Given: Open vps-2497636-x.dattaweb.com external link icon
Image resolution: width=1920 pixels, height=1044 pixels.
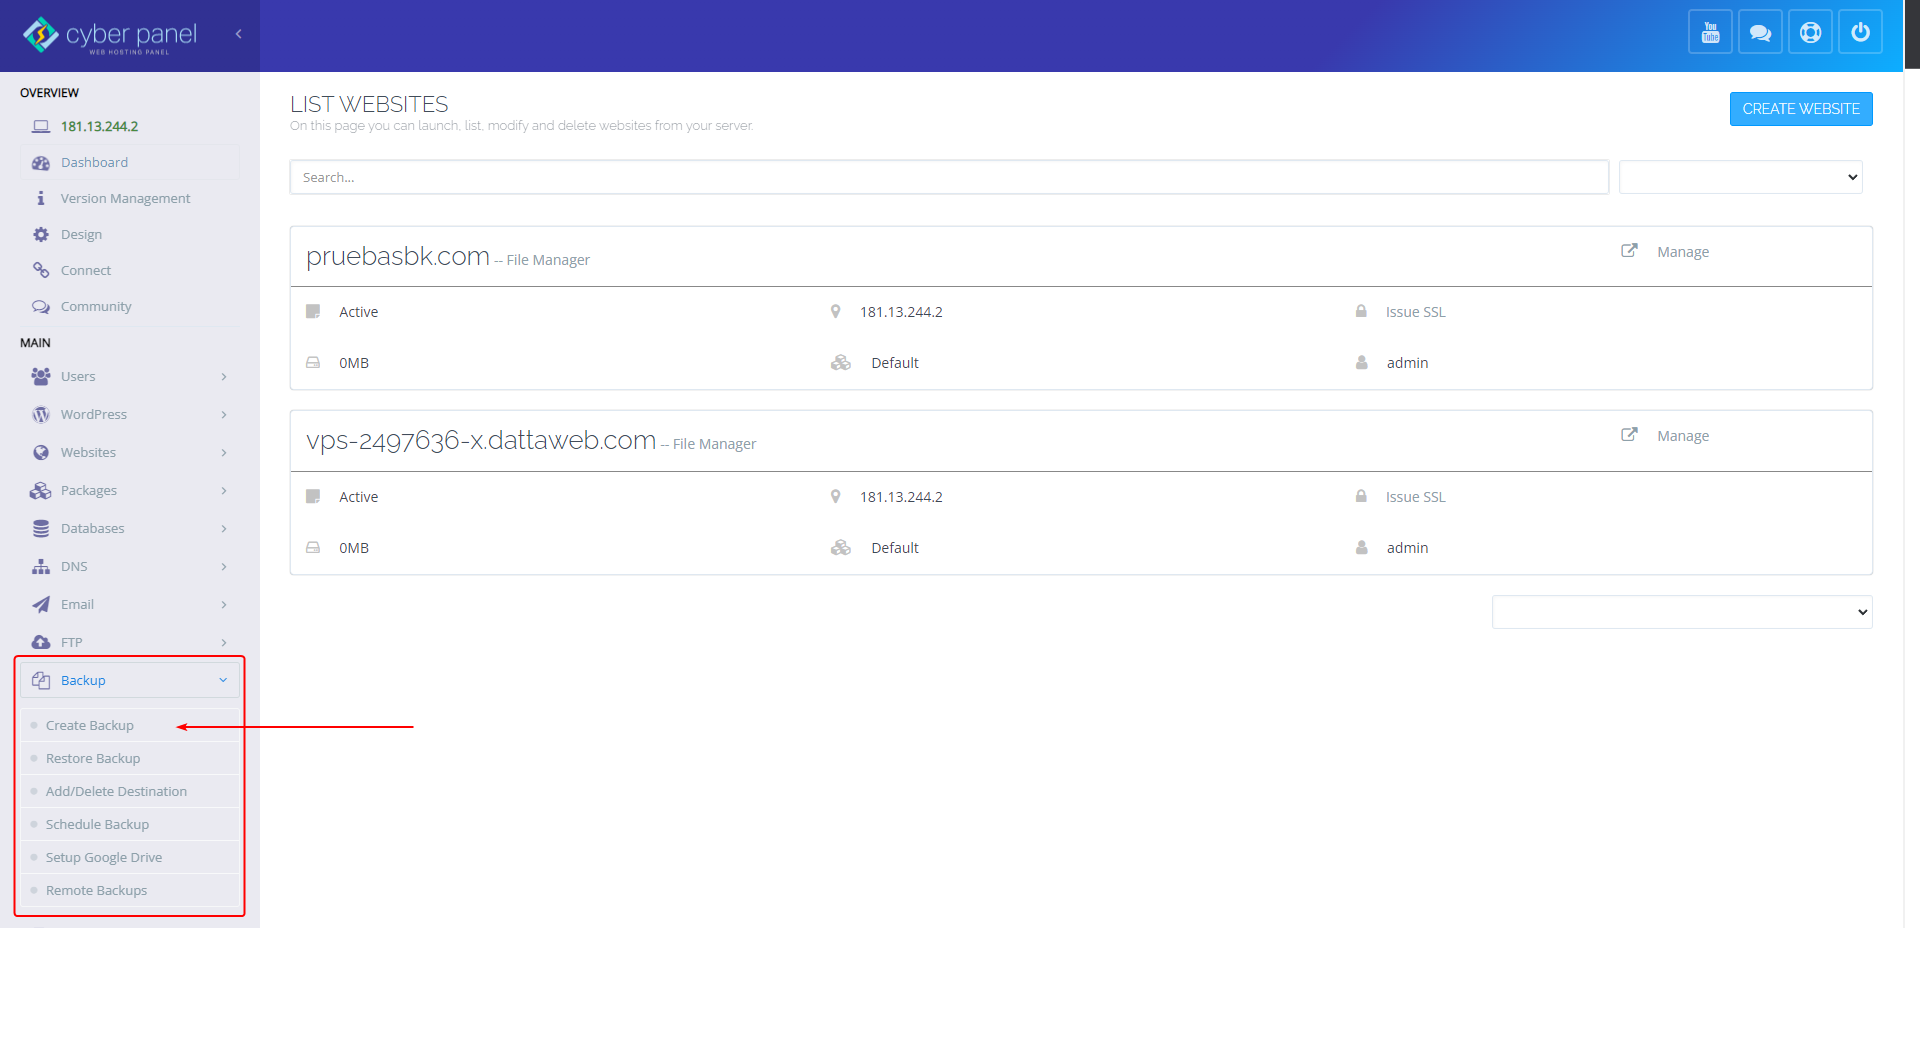Looking at the screenshot, I should (1629, 435).
